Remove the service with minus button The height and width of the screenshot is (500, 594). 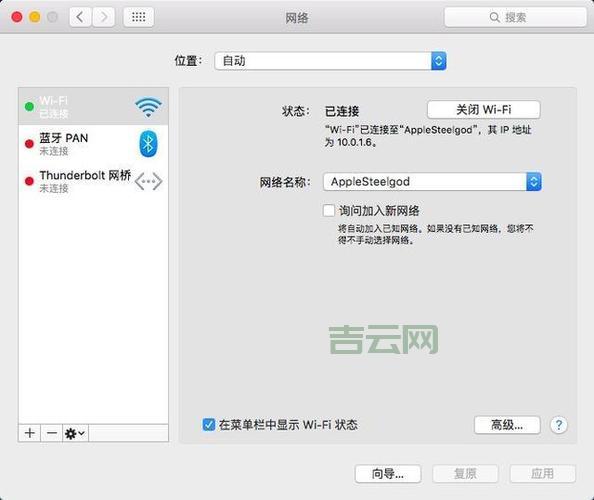click(x=52, y=433)
